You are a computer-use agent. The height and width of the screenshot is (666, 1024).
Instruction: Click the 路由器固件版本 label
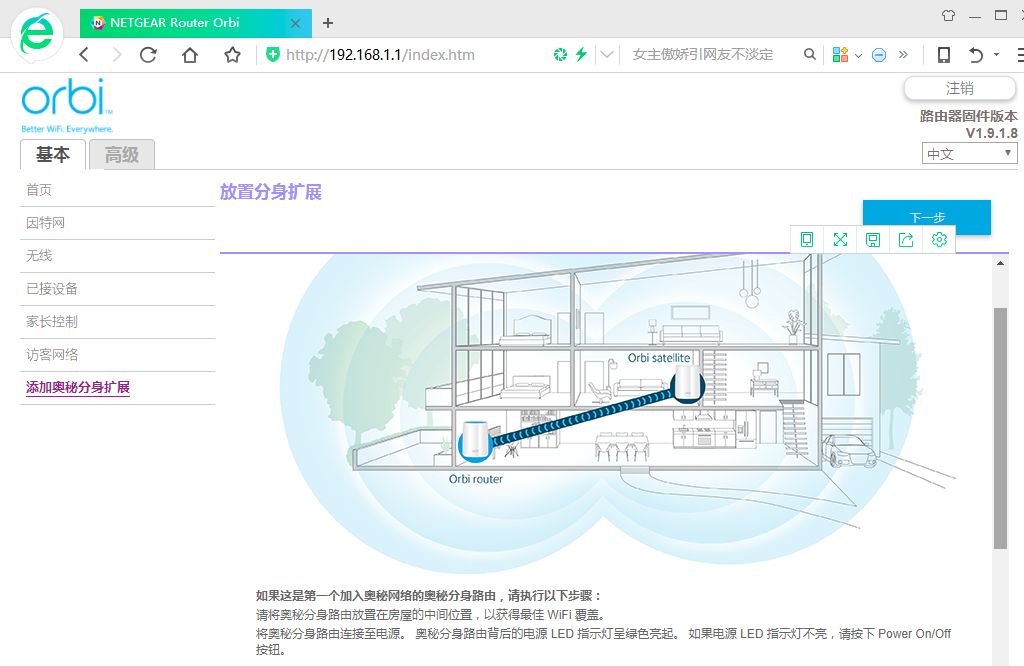click(x=968, y=116)
